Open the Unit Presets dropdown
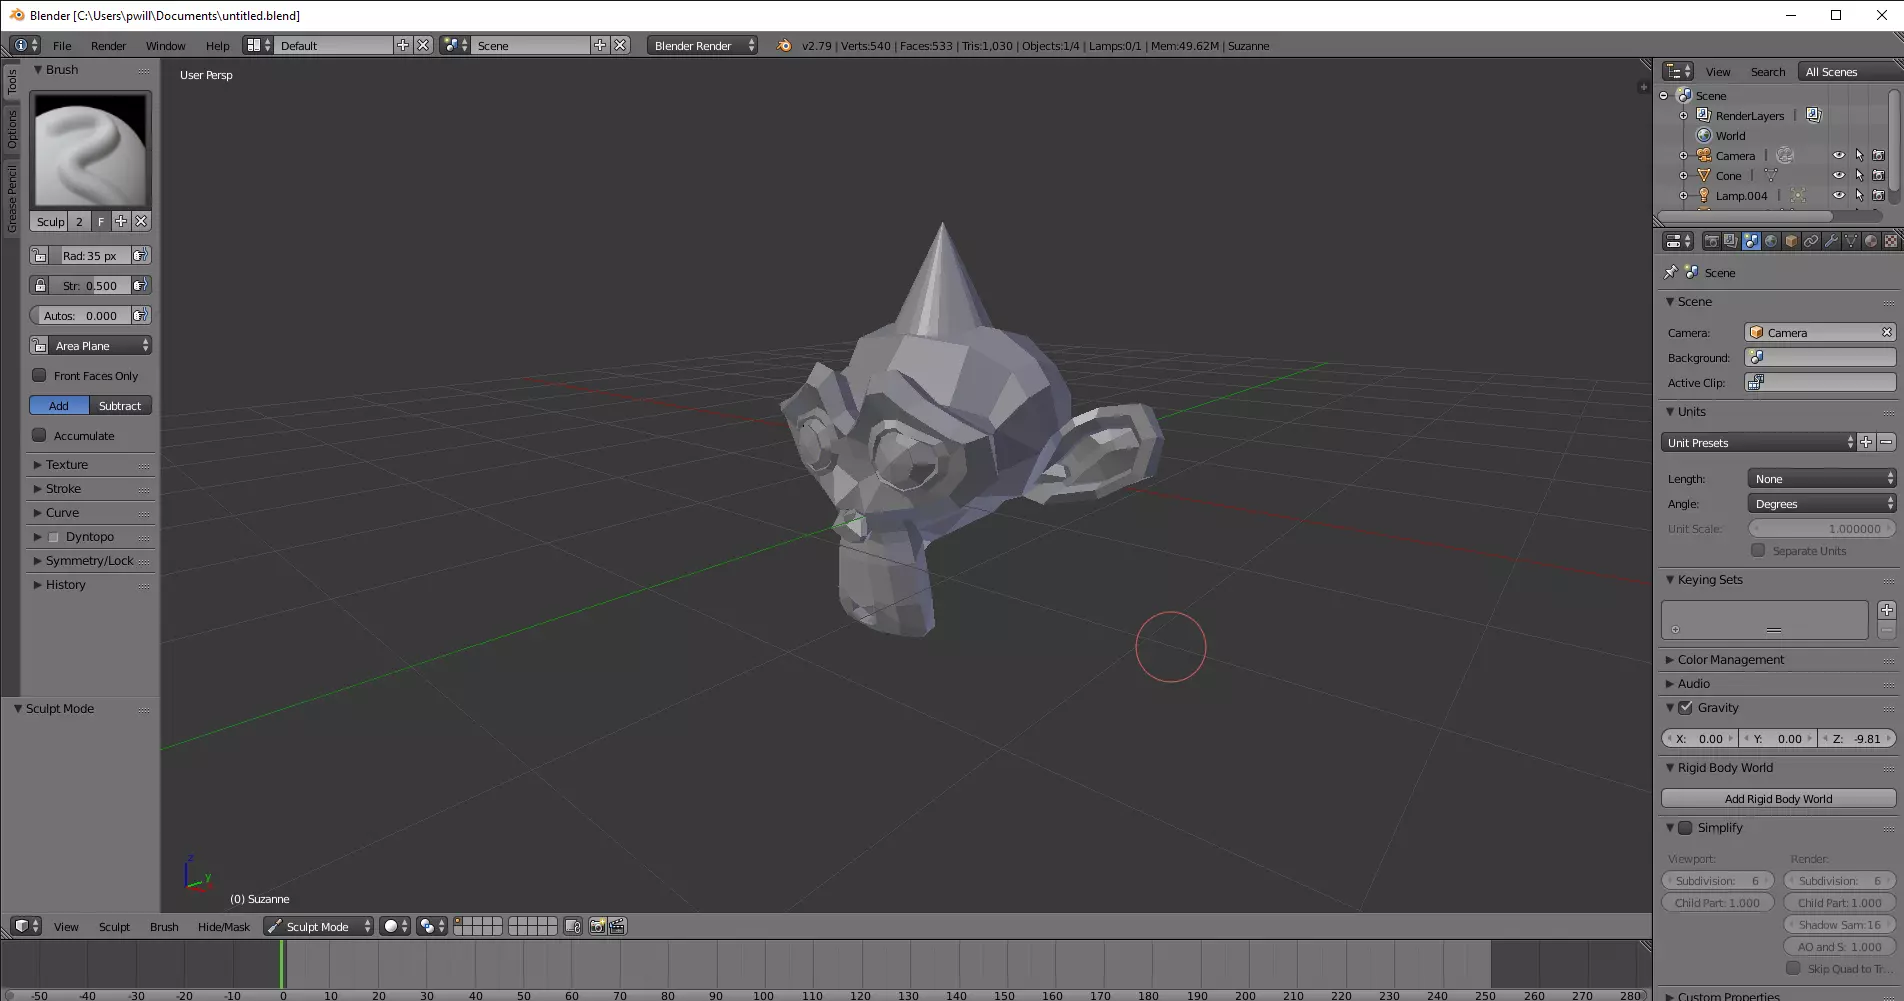 click(x=1758, y=442)
